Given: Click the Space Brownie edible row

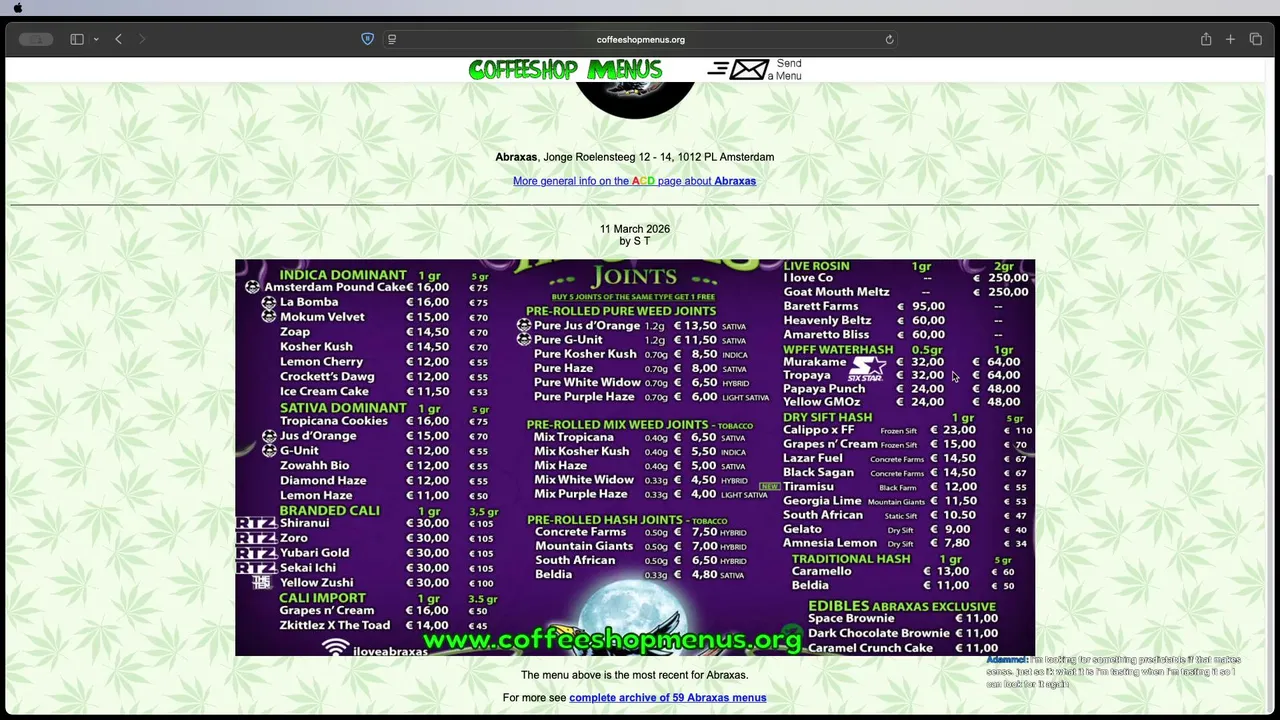Looking at the screenshot, I should pyautogui.click(x=903, y=619).
